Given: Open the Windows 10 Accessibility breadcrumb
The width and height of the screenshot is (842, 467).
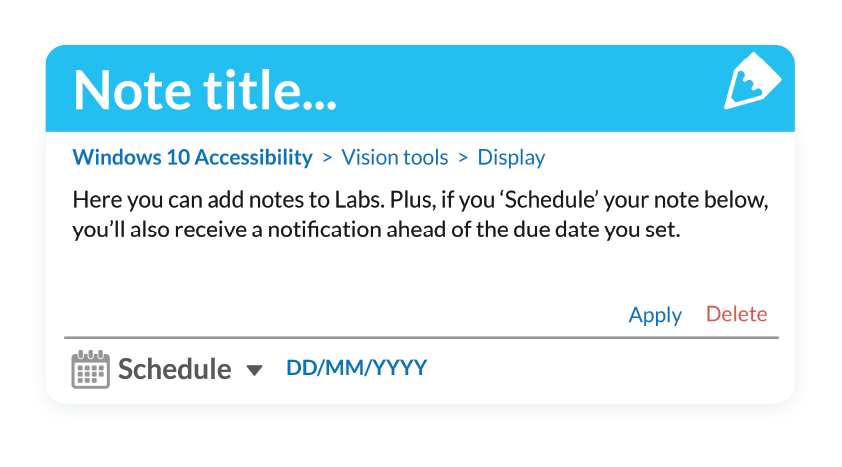Looking at the screenshot, I should pos(192,157).
